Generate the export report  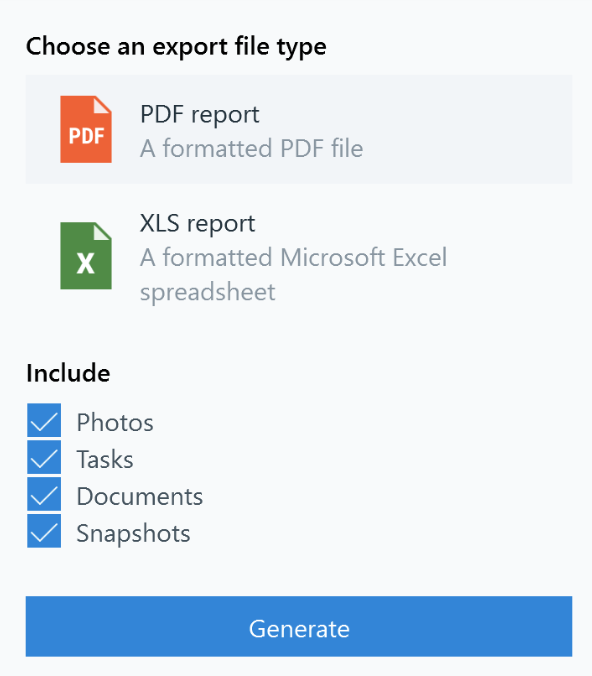click(299, 626)
